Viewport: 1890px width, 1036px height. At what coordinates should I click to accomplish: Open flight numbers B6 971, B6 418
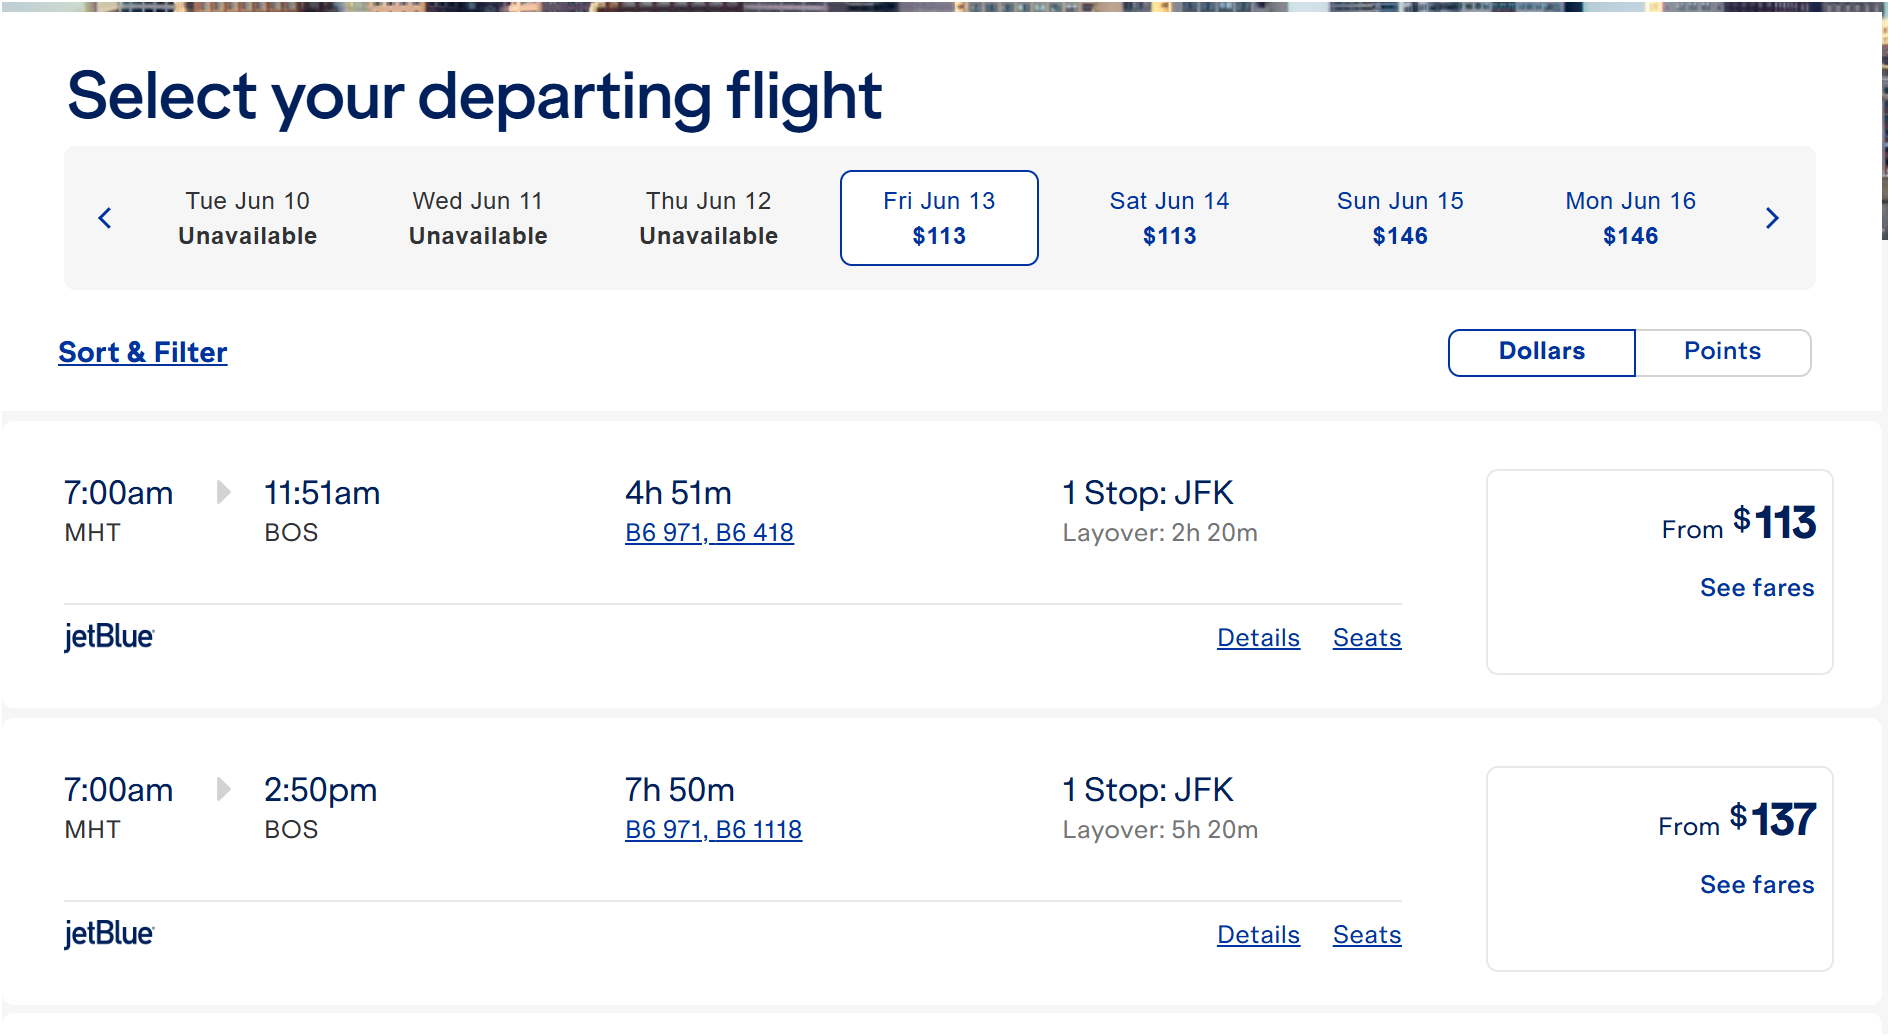pyautogui.click(x=709, y=533)
